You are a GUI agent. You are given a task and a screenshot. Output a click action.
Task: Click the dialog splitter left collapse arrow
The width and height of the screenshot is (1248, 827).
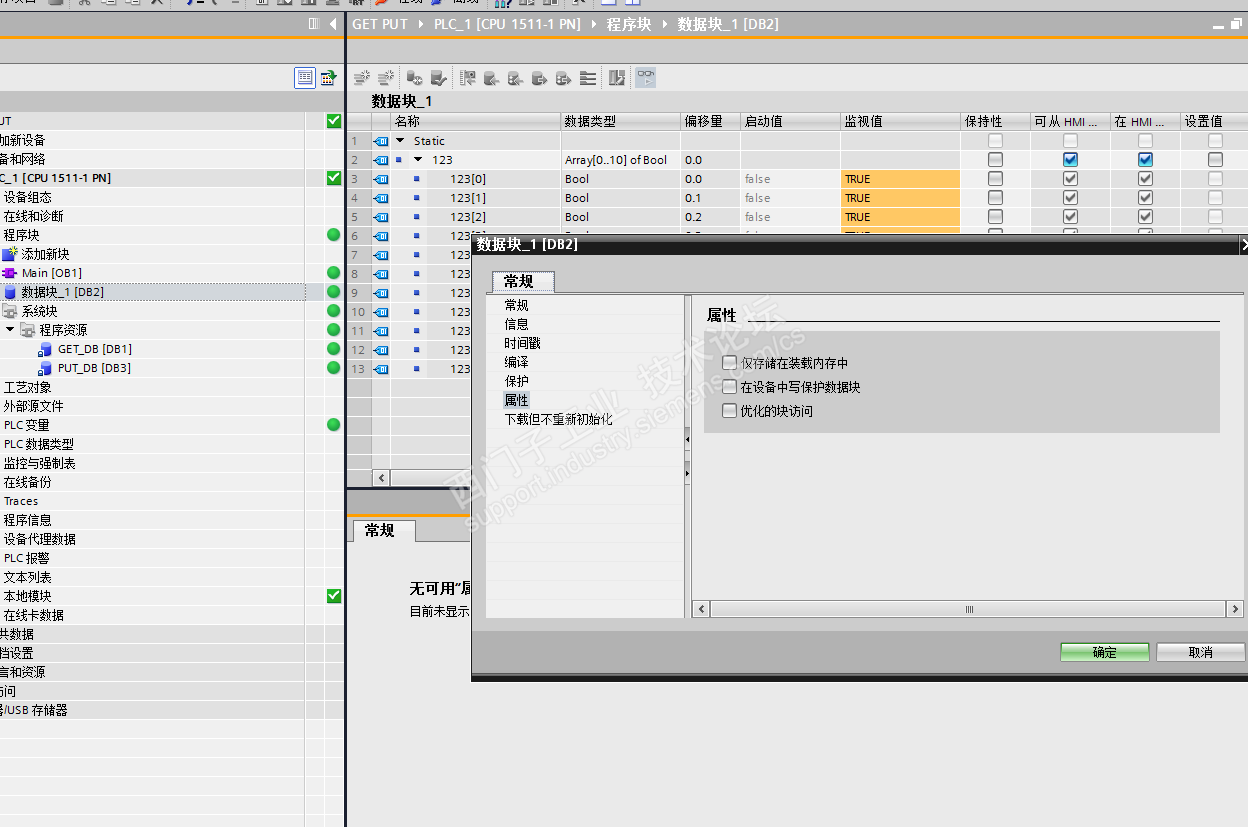pos(687,439)
